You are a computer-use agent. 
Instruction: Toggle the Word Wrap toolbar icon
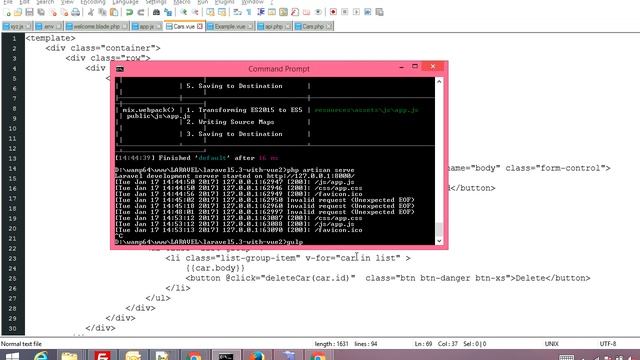click(x=237, y=12)
